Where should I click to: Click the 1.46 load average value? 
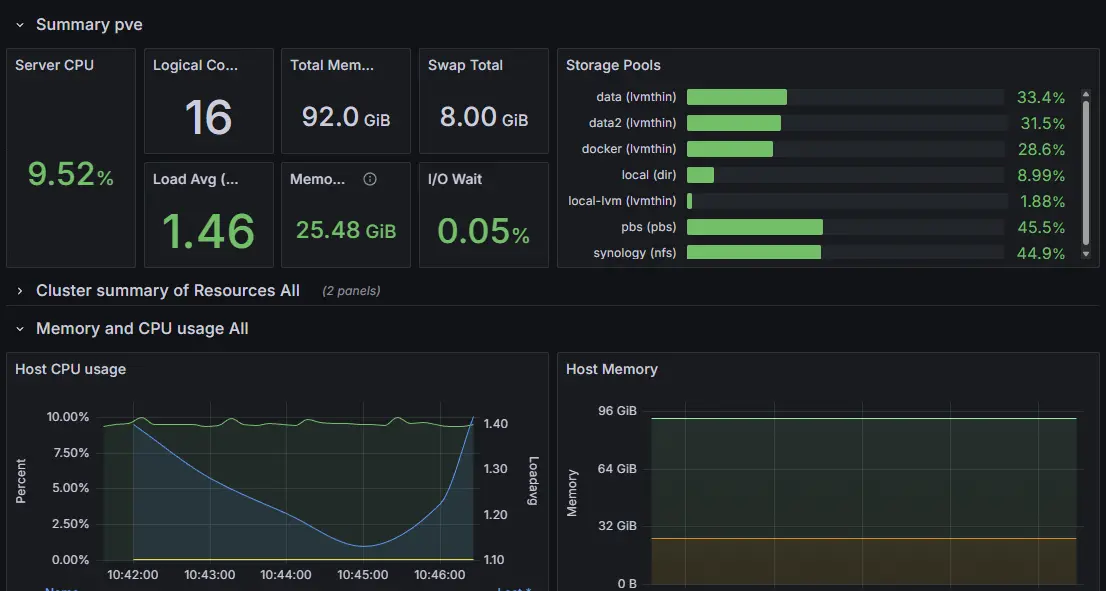coord(208,231)
